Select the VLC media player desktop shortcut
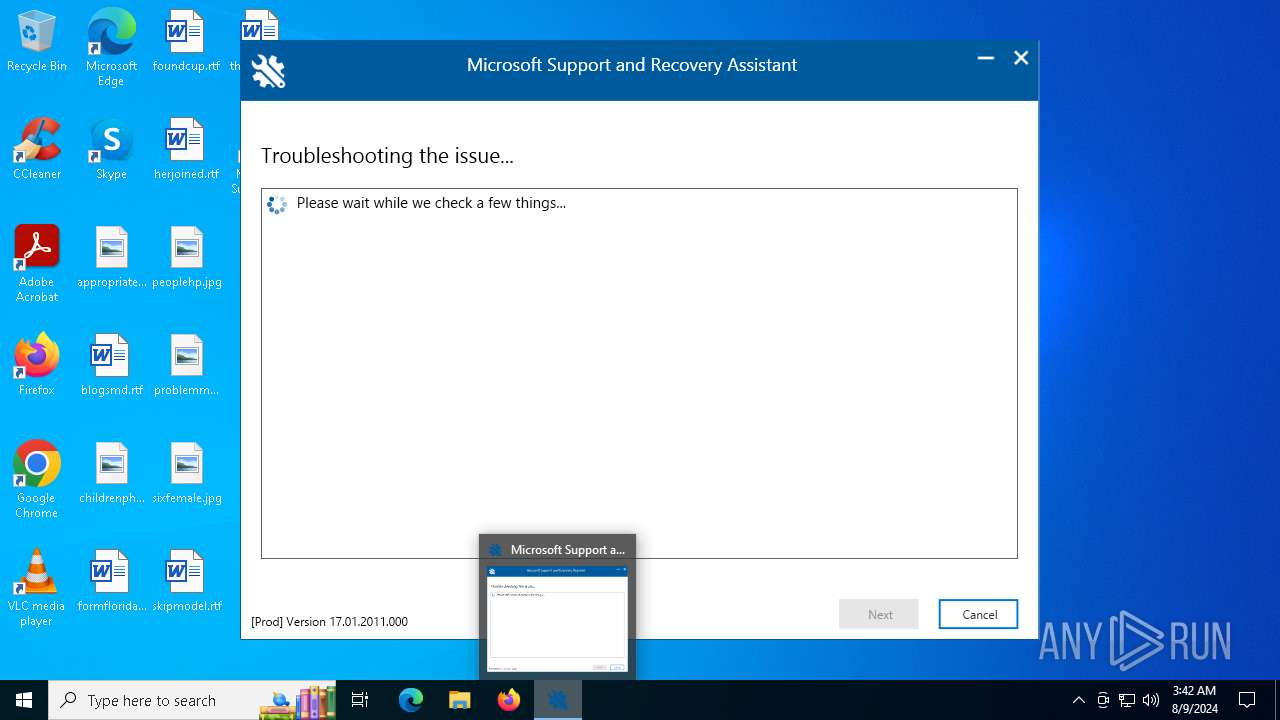1280x720 pixels. (37, 588)
